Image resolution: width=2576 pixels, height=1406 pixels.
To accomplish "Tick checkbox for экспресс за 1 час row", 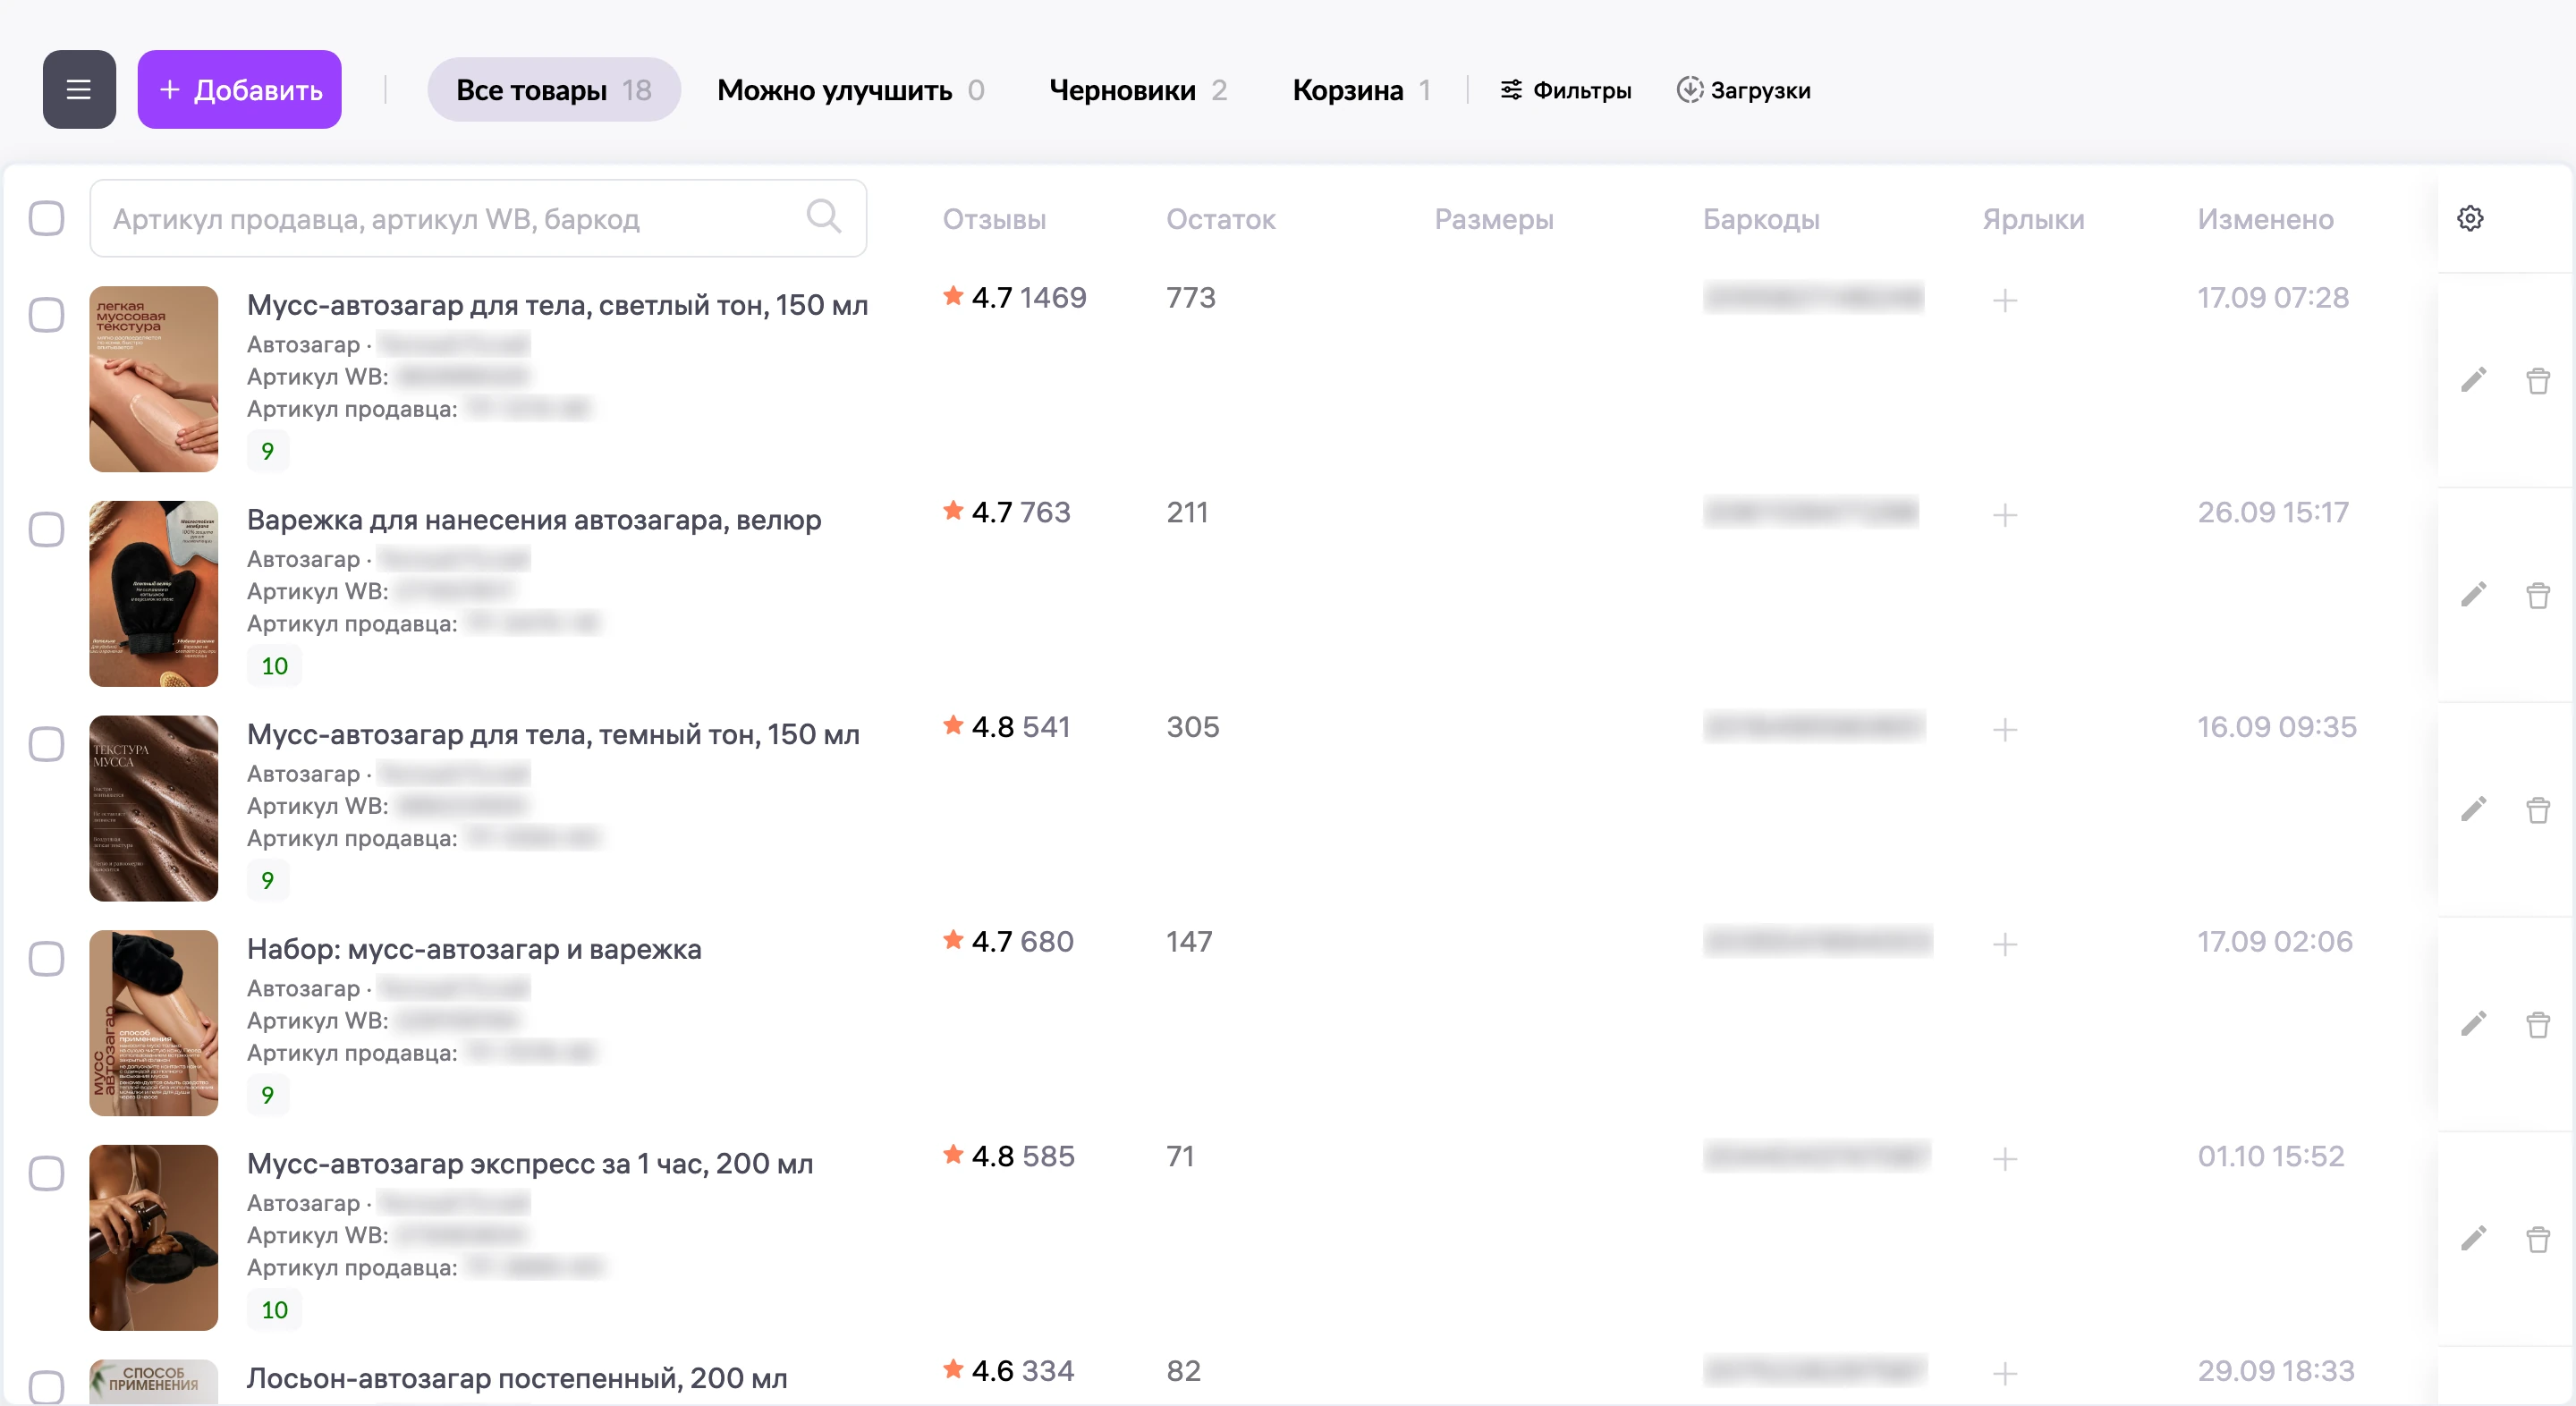I will pos(46,1174).
